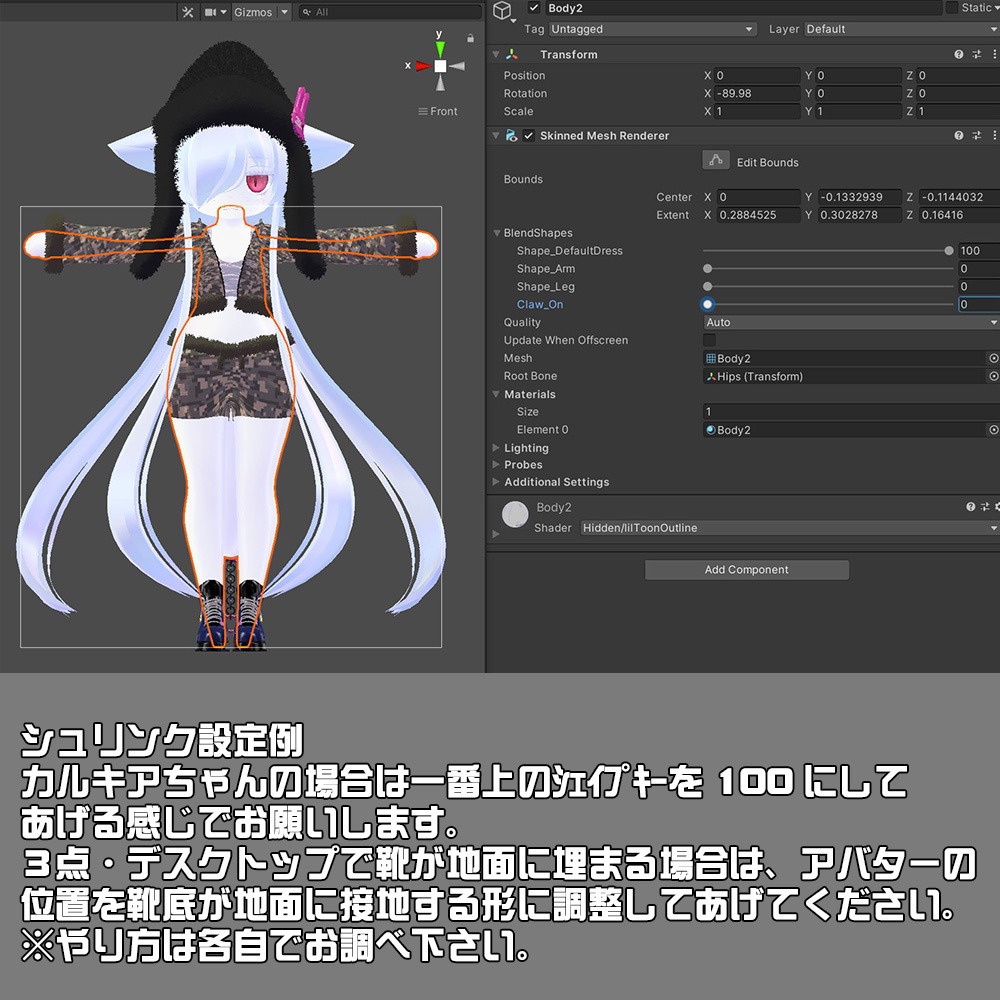Screen dimensions: 1000x1000
Task: Click the green Y axis cone
Action: [x=440, y=49]
